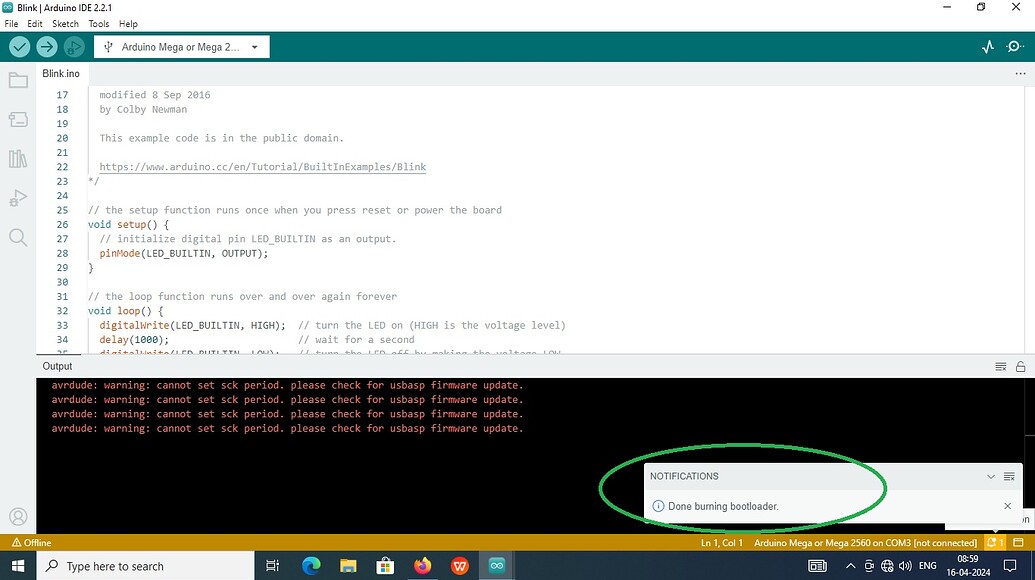Open File Explorer from taskbar
Image resolution: width=1035 pixels, height=580 pixels.
348,566
